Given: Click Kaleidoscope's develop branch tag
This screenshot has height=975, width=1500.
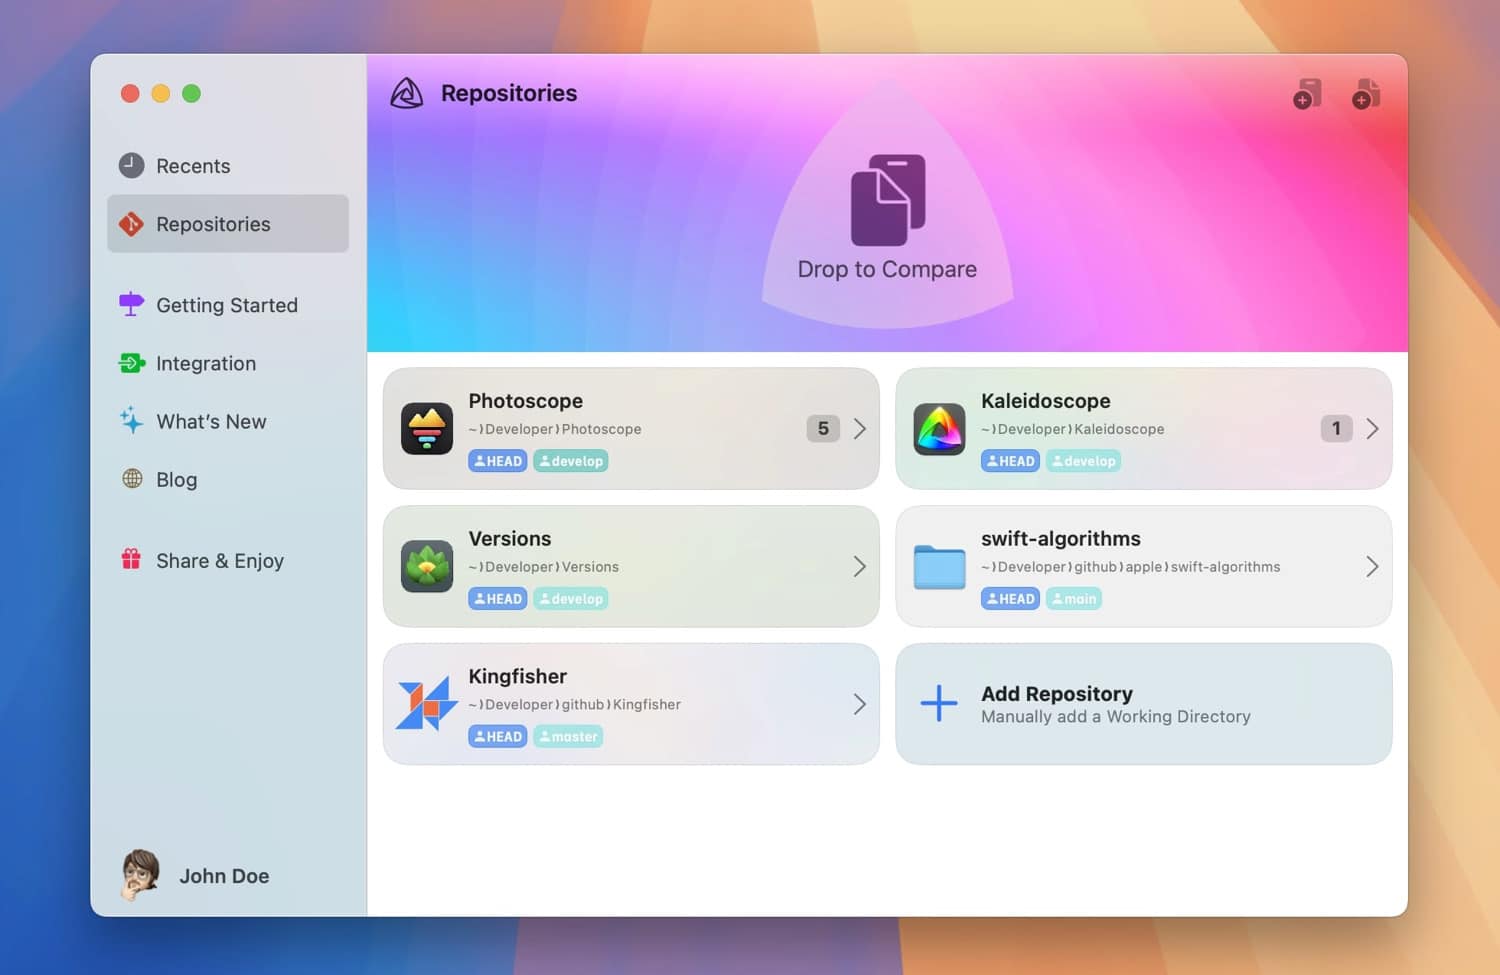Looking at the screenshot, I should [x=1083, y=461].
